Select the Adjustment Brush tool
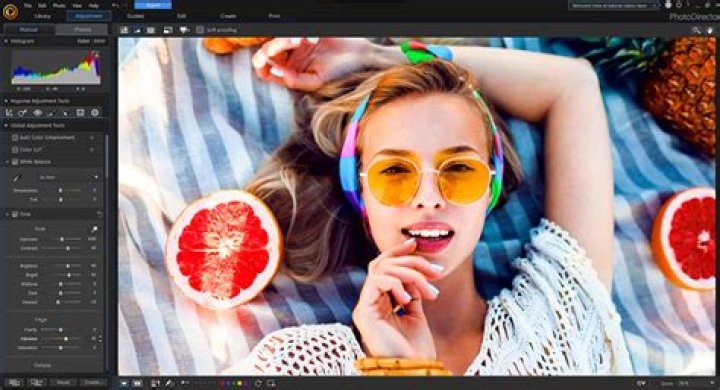This screenshot has width=720, height=390. point(51,113)
